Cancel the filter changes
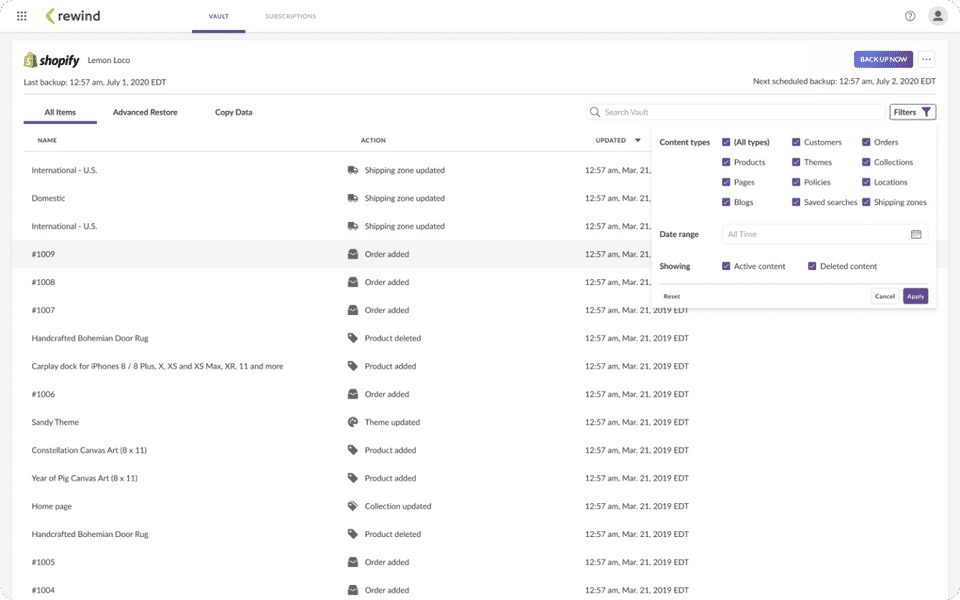The height and width of the screenshot is (600, 960). (x=885, y=296)
